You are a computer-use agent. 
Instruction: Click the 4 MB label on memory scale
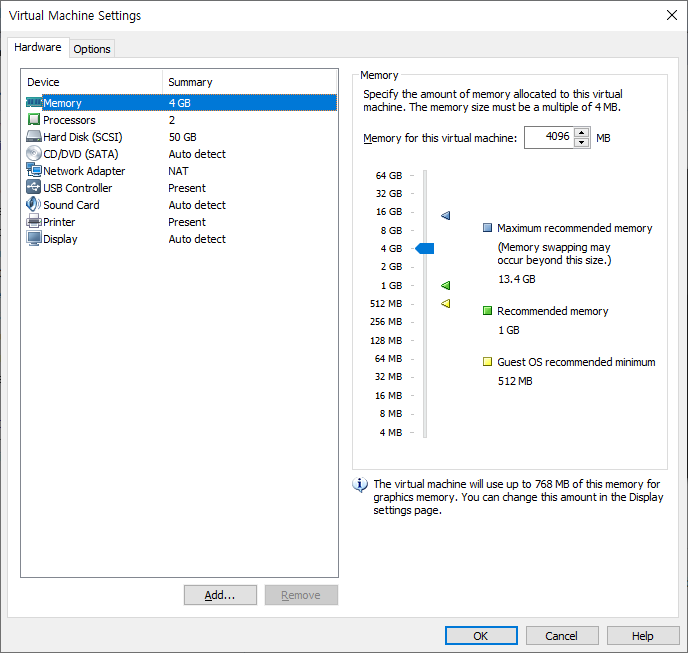tap(391, 432)
